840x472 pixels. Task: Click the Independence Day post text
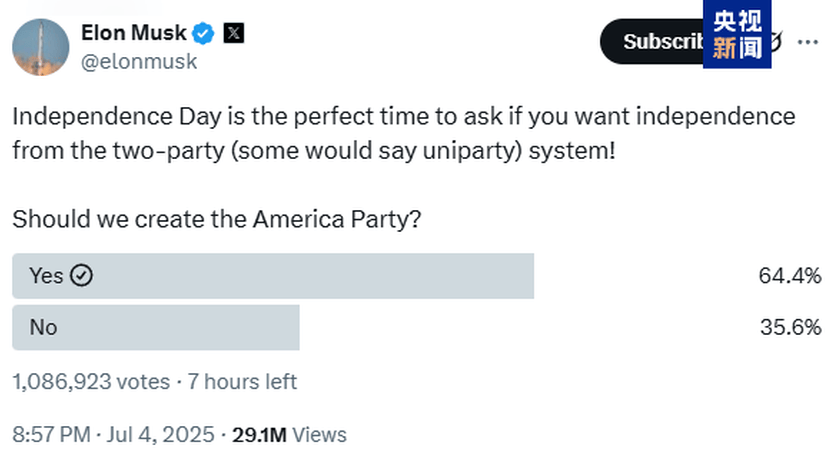coord(403,133)
